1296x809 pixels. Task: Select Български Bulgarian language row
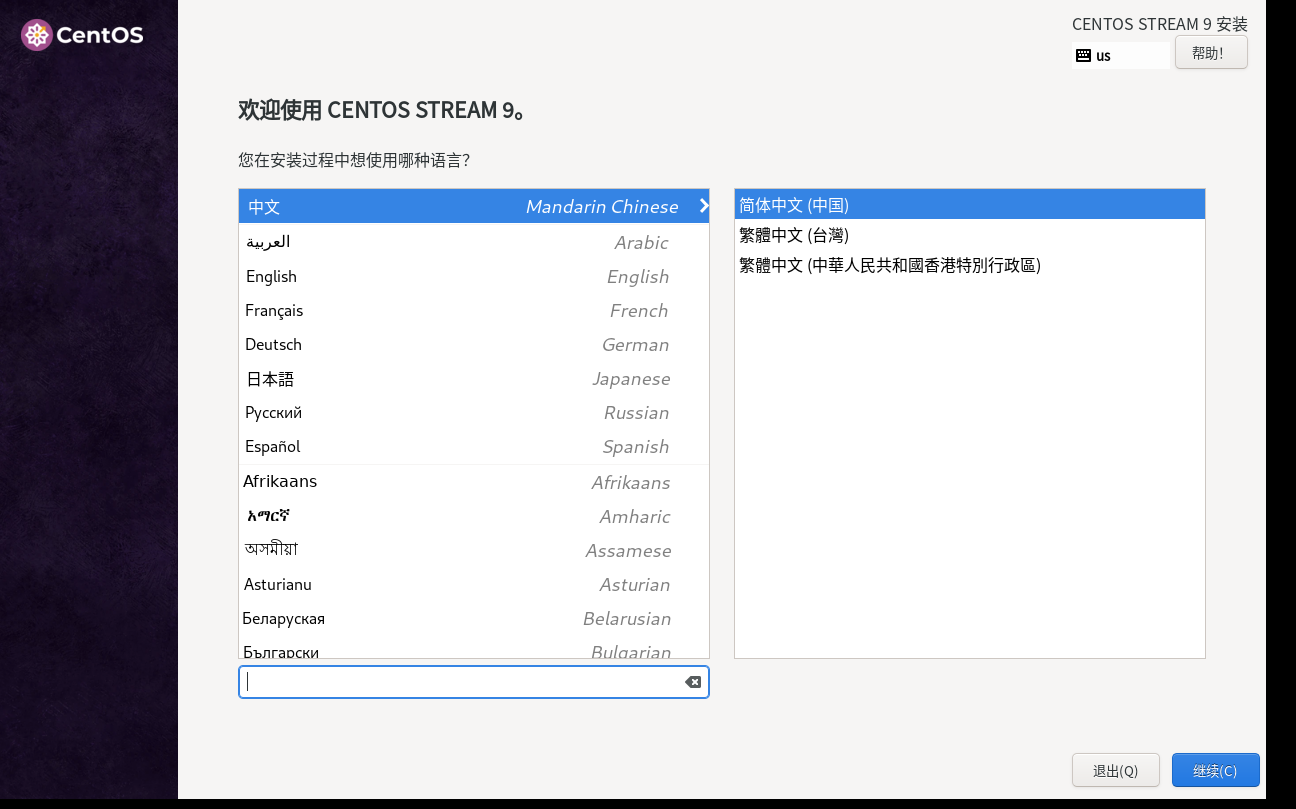[x=474, y=648]
